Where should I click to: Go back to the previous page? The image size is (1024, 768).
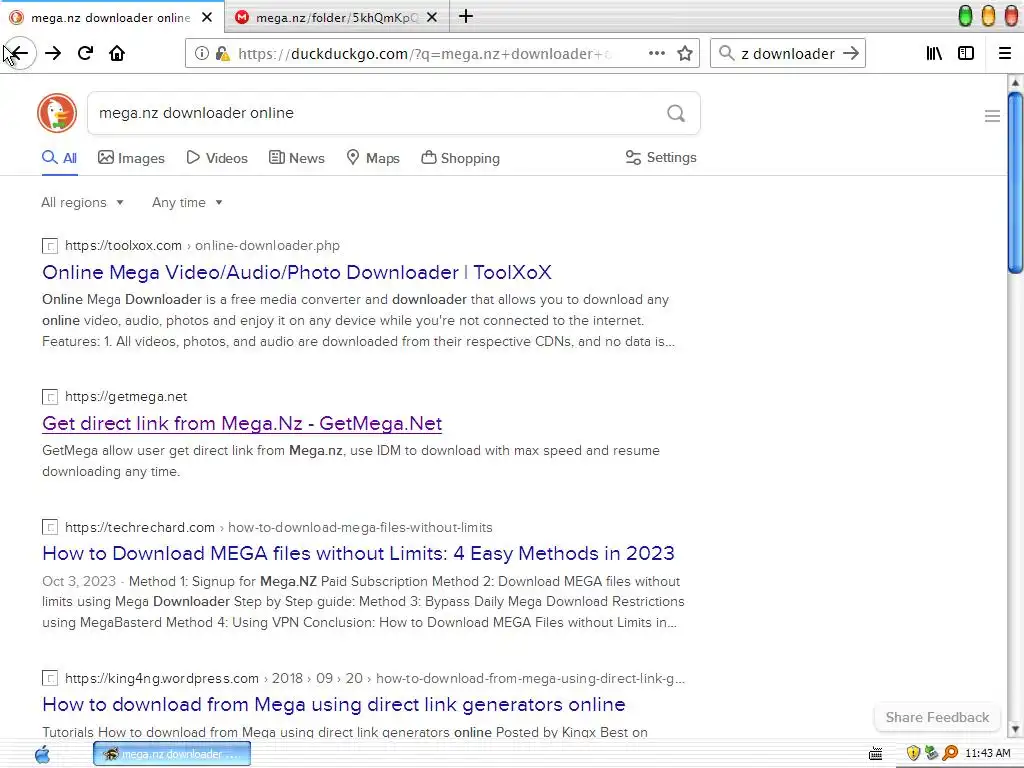coord(20,53)
